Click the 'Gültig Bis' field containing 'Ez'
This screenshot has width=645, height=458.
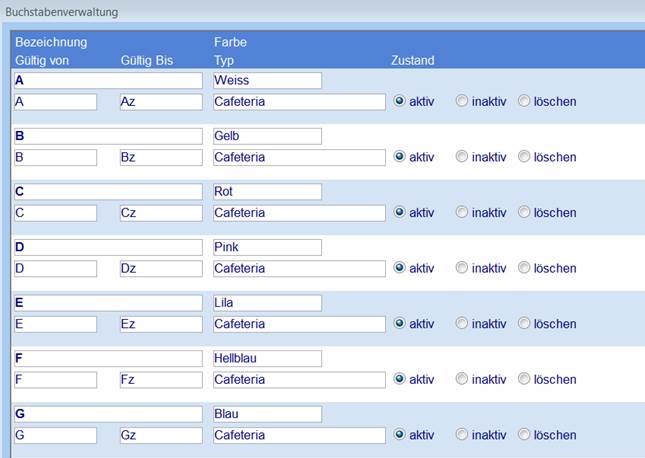coord(160,324)
